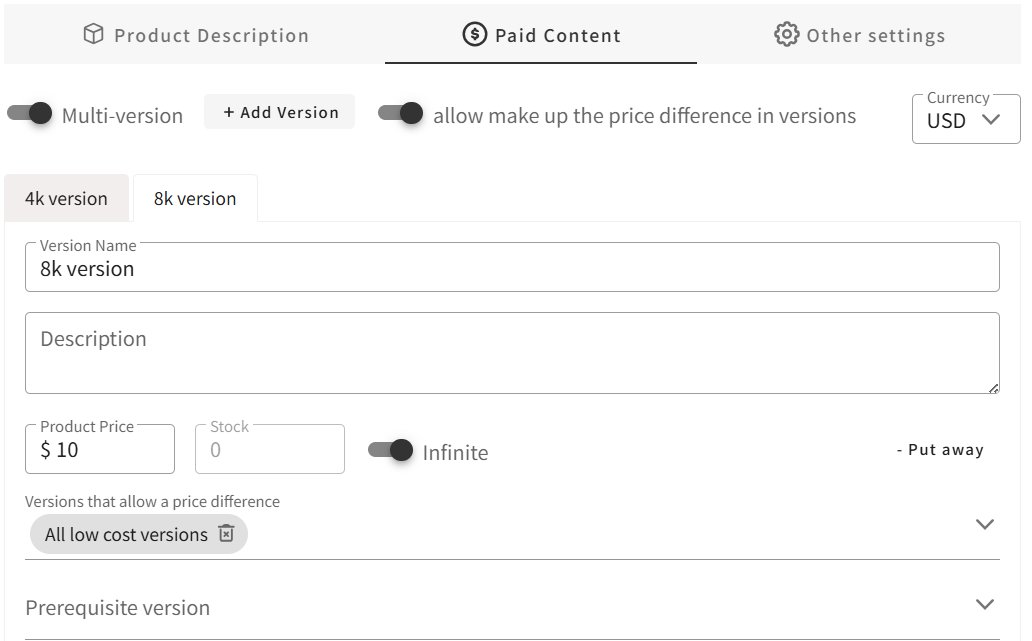
Task: Click the gear icon beside Other settings
Action: point(787,35)
